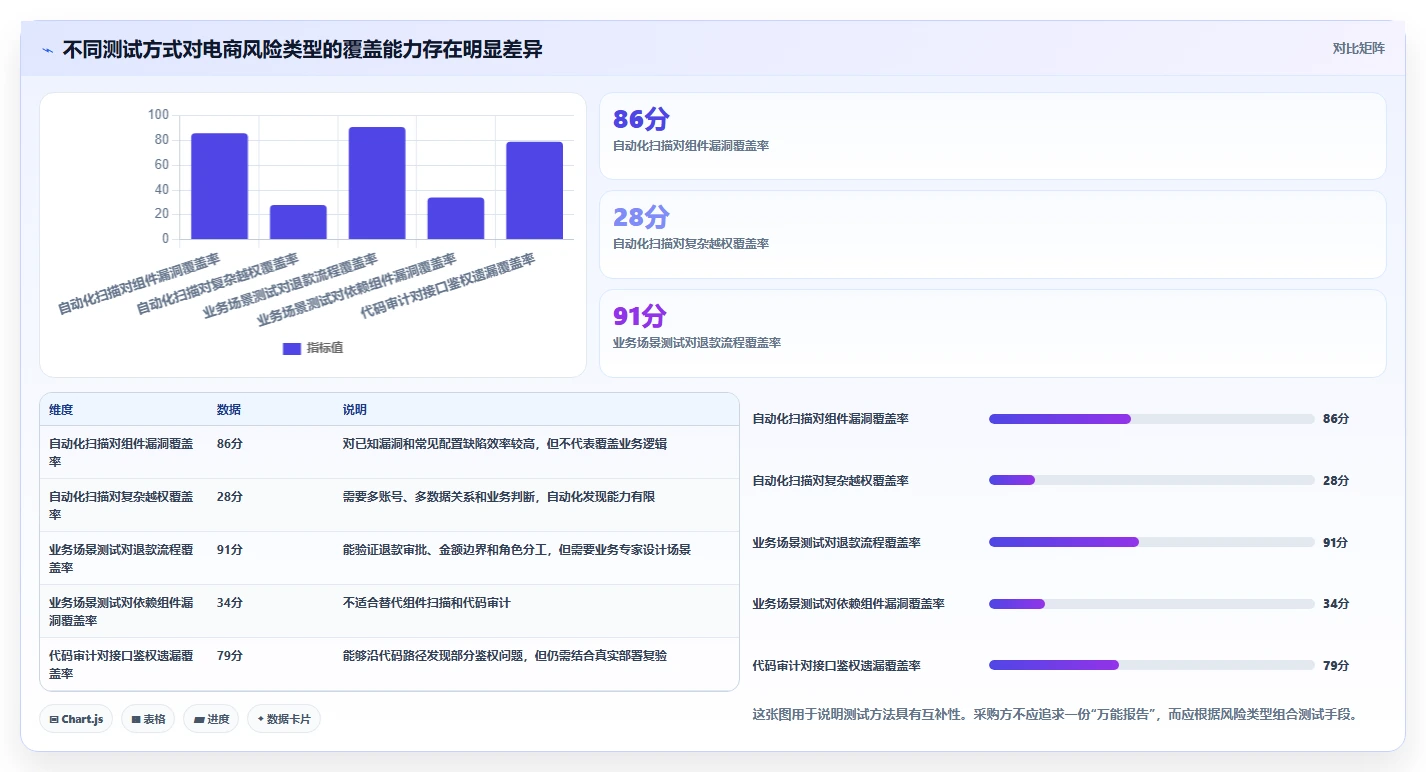Click the 对比矩阵 label in header

1359,49
